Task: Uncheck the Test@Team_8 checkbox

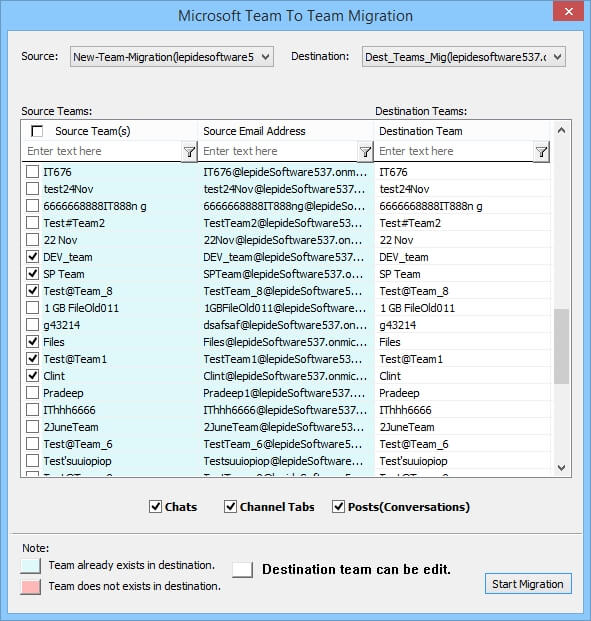Action: click(x=32, y=291)
